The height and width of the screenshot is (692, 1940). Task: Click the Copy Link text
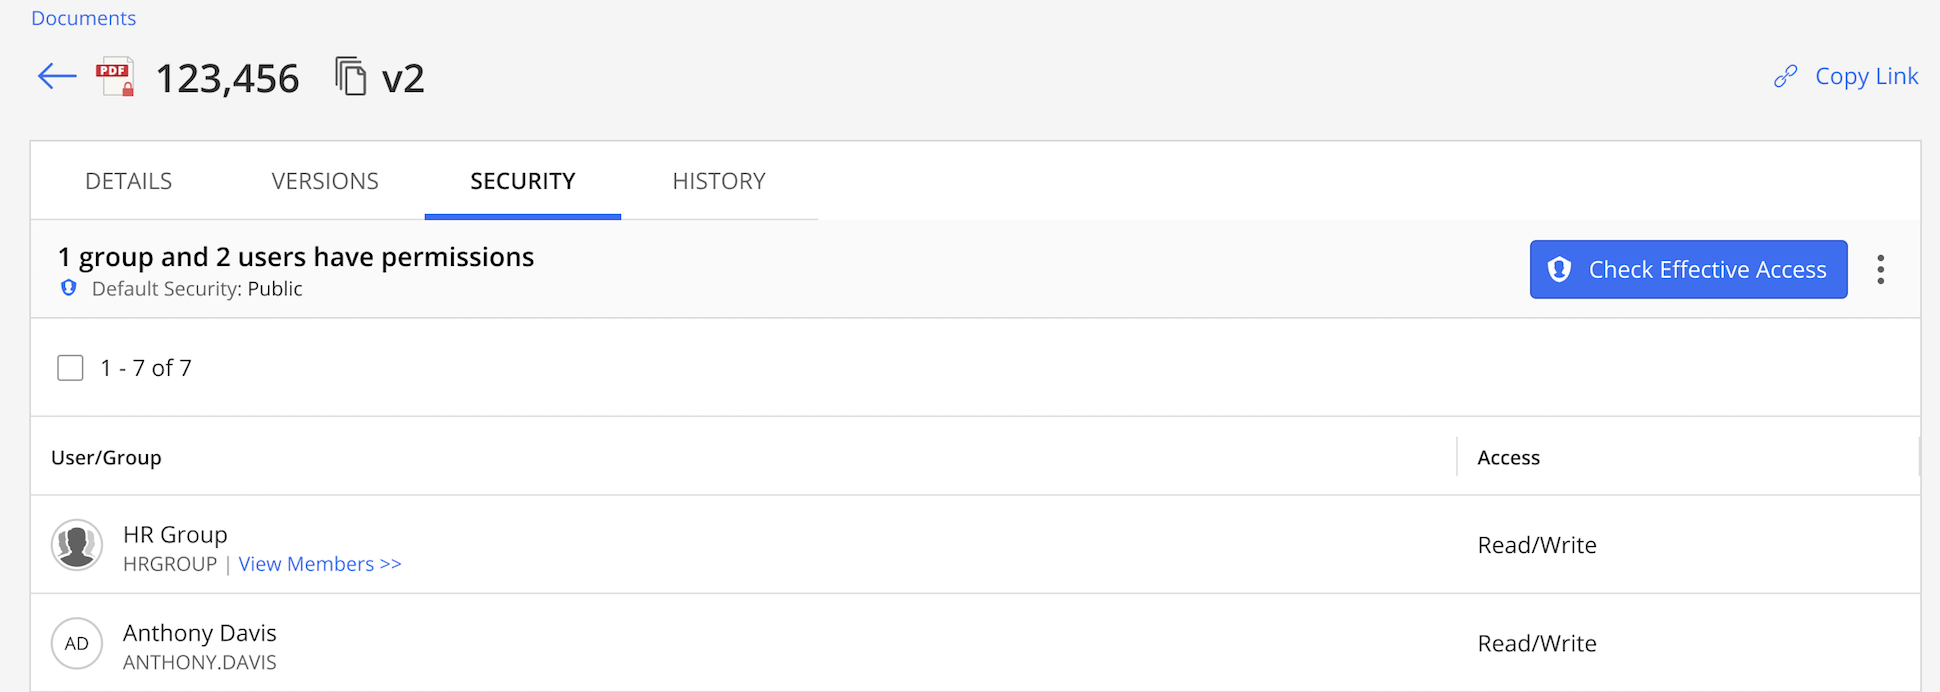(1866, 77)
